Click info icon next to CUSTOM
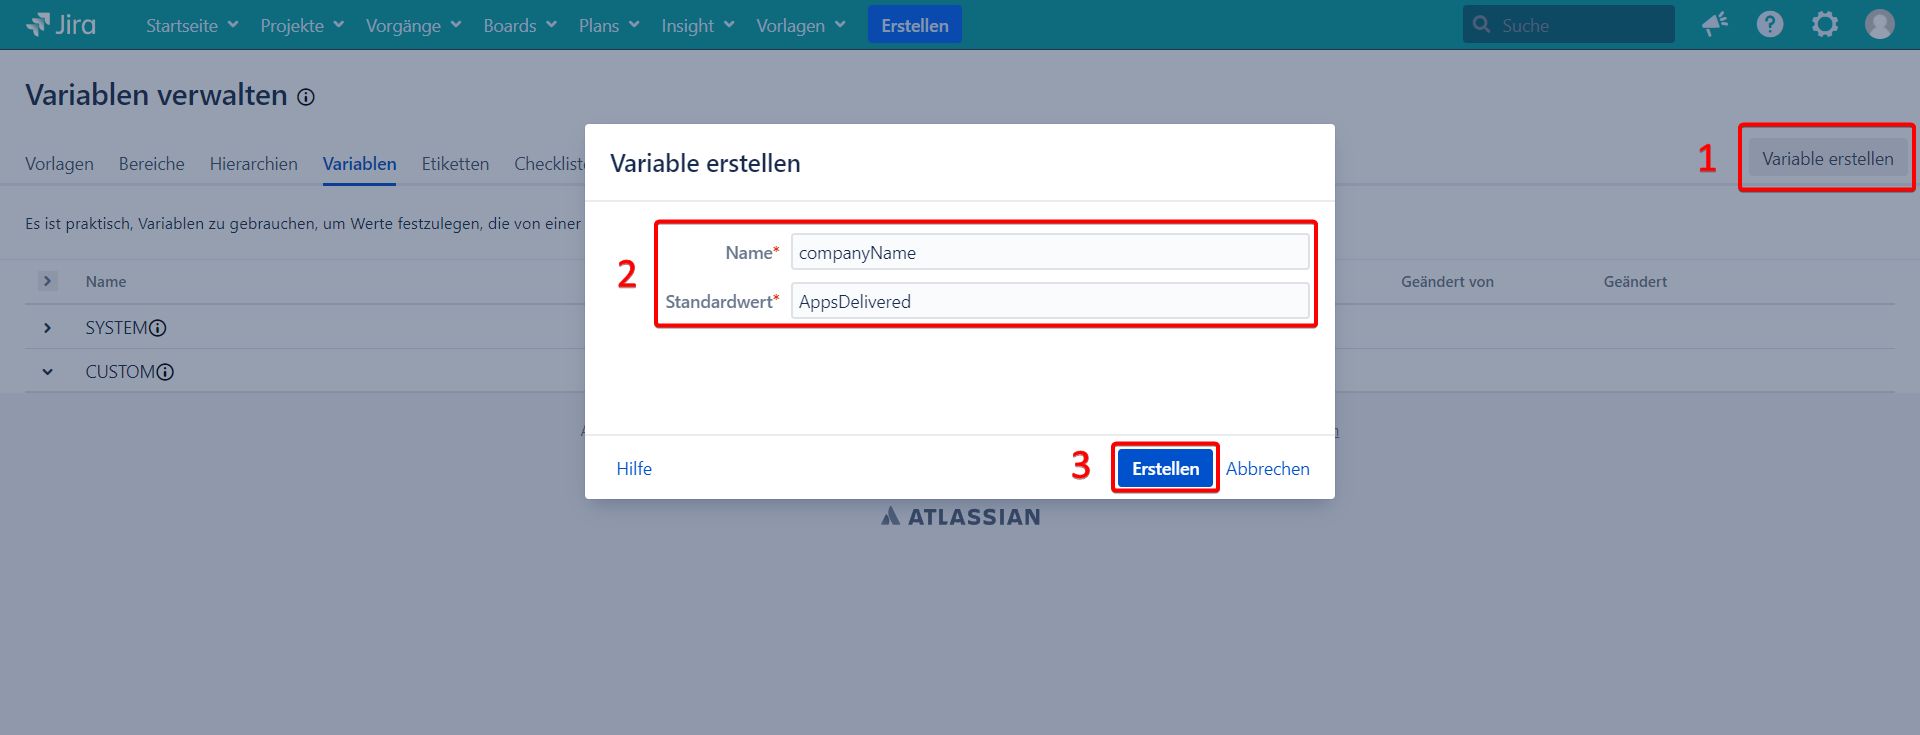 coord(166,372)
